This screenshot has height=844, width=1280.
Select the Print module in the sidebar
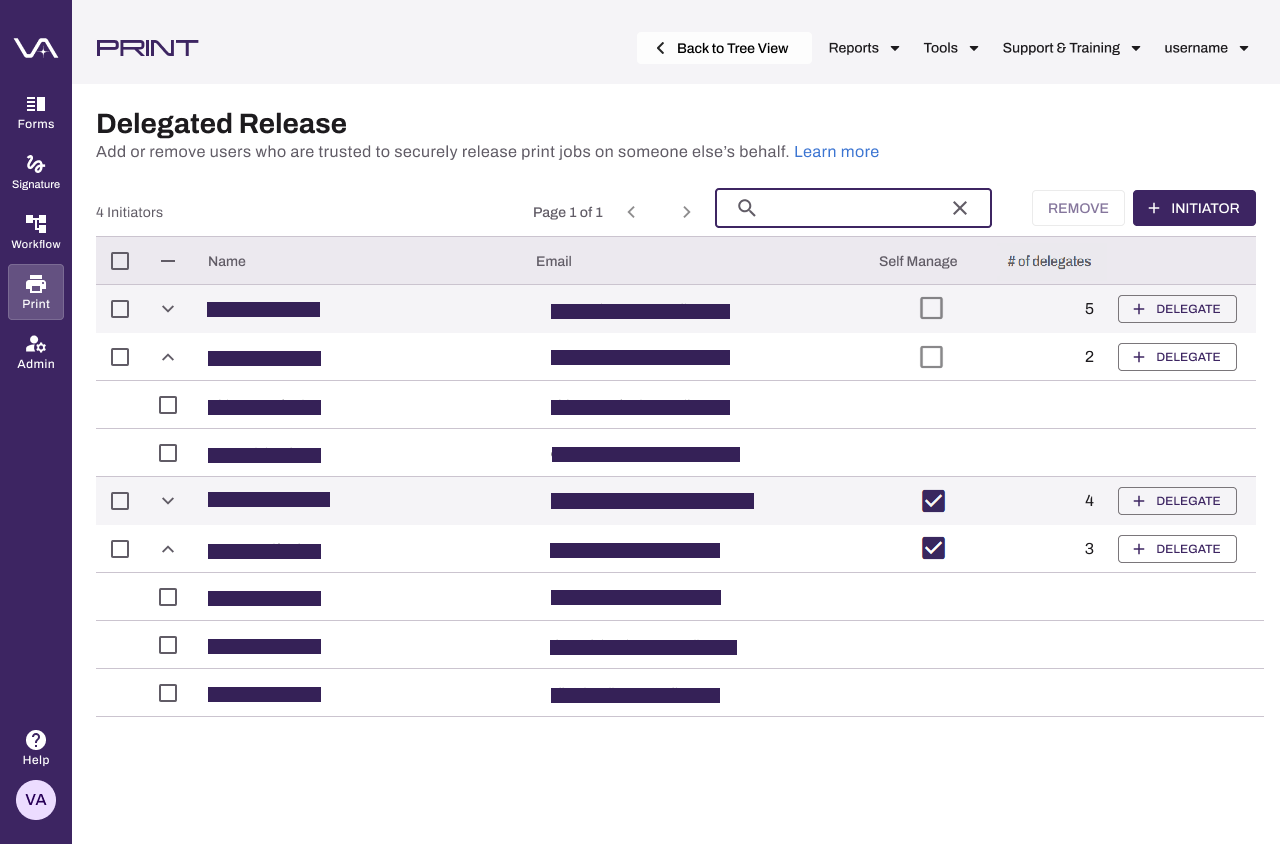click(x=36, y=292)
